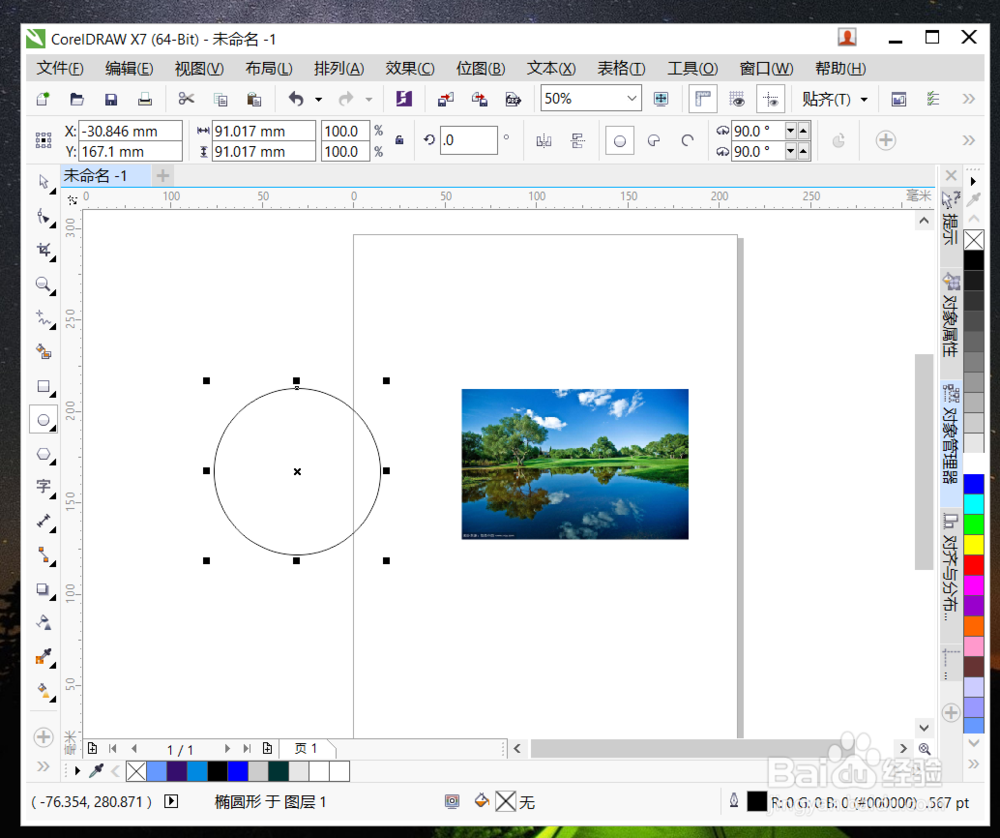The width and height of the screenshot is (1000, 838).
Task: Open the 位图(B) menu
Action: point(480,68)
